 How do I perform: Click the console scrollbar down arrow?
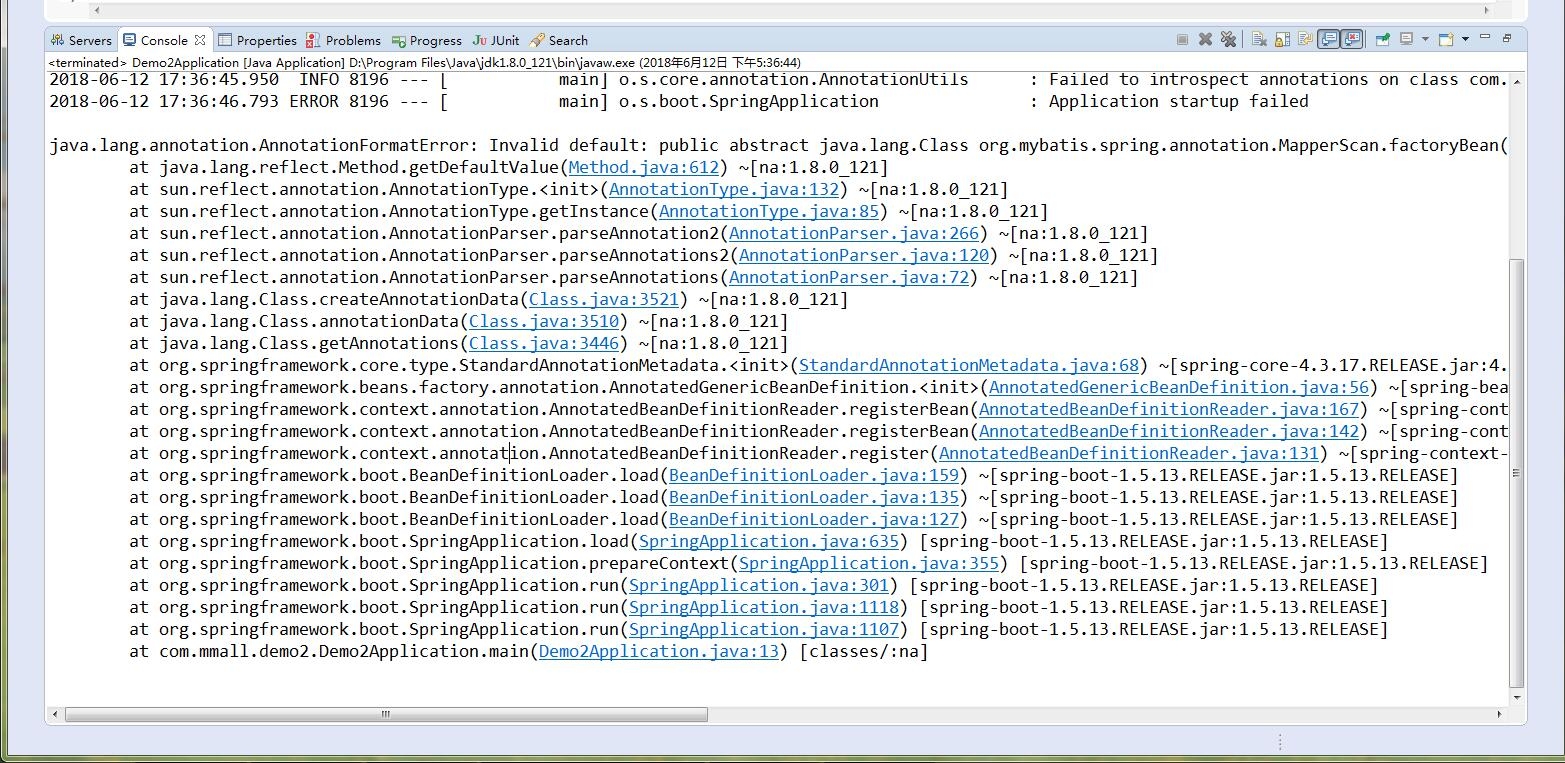(1517, 697)
